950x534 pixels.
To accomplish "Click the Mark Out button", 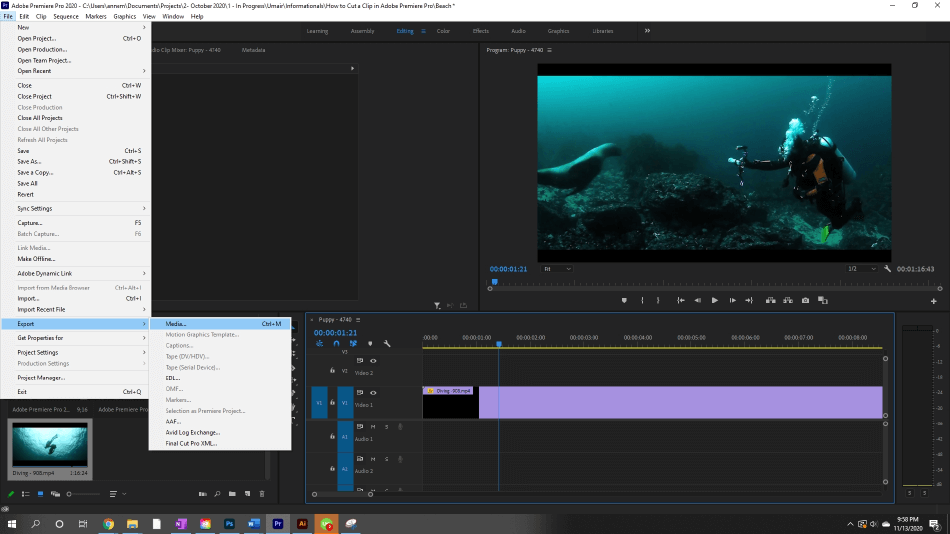I will click(659, 300).
